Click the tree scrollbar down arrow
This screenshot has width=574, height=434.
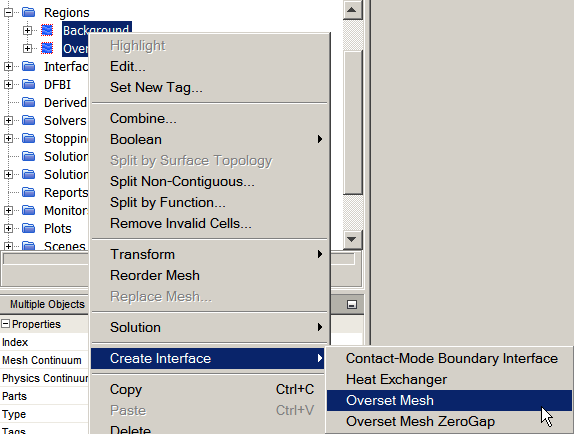(352, 239)
